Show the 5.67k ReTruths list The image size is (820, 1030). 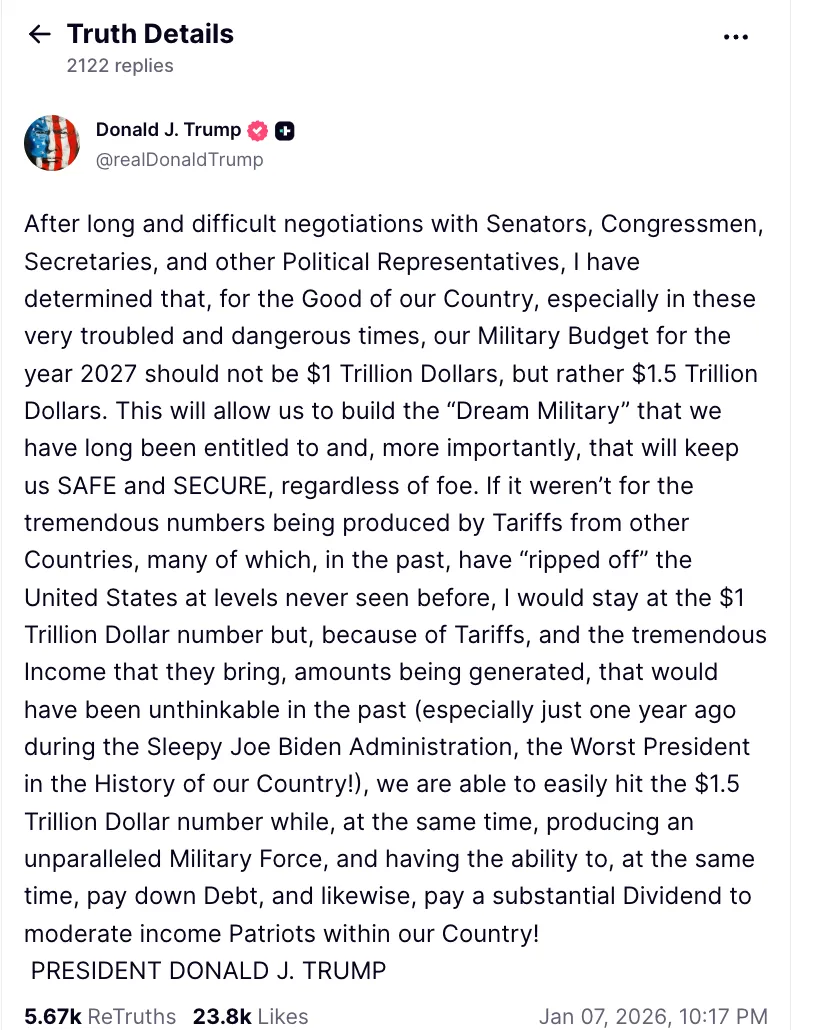point(100,1016)
